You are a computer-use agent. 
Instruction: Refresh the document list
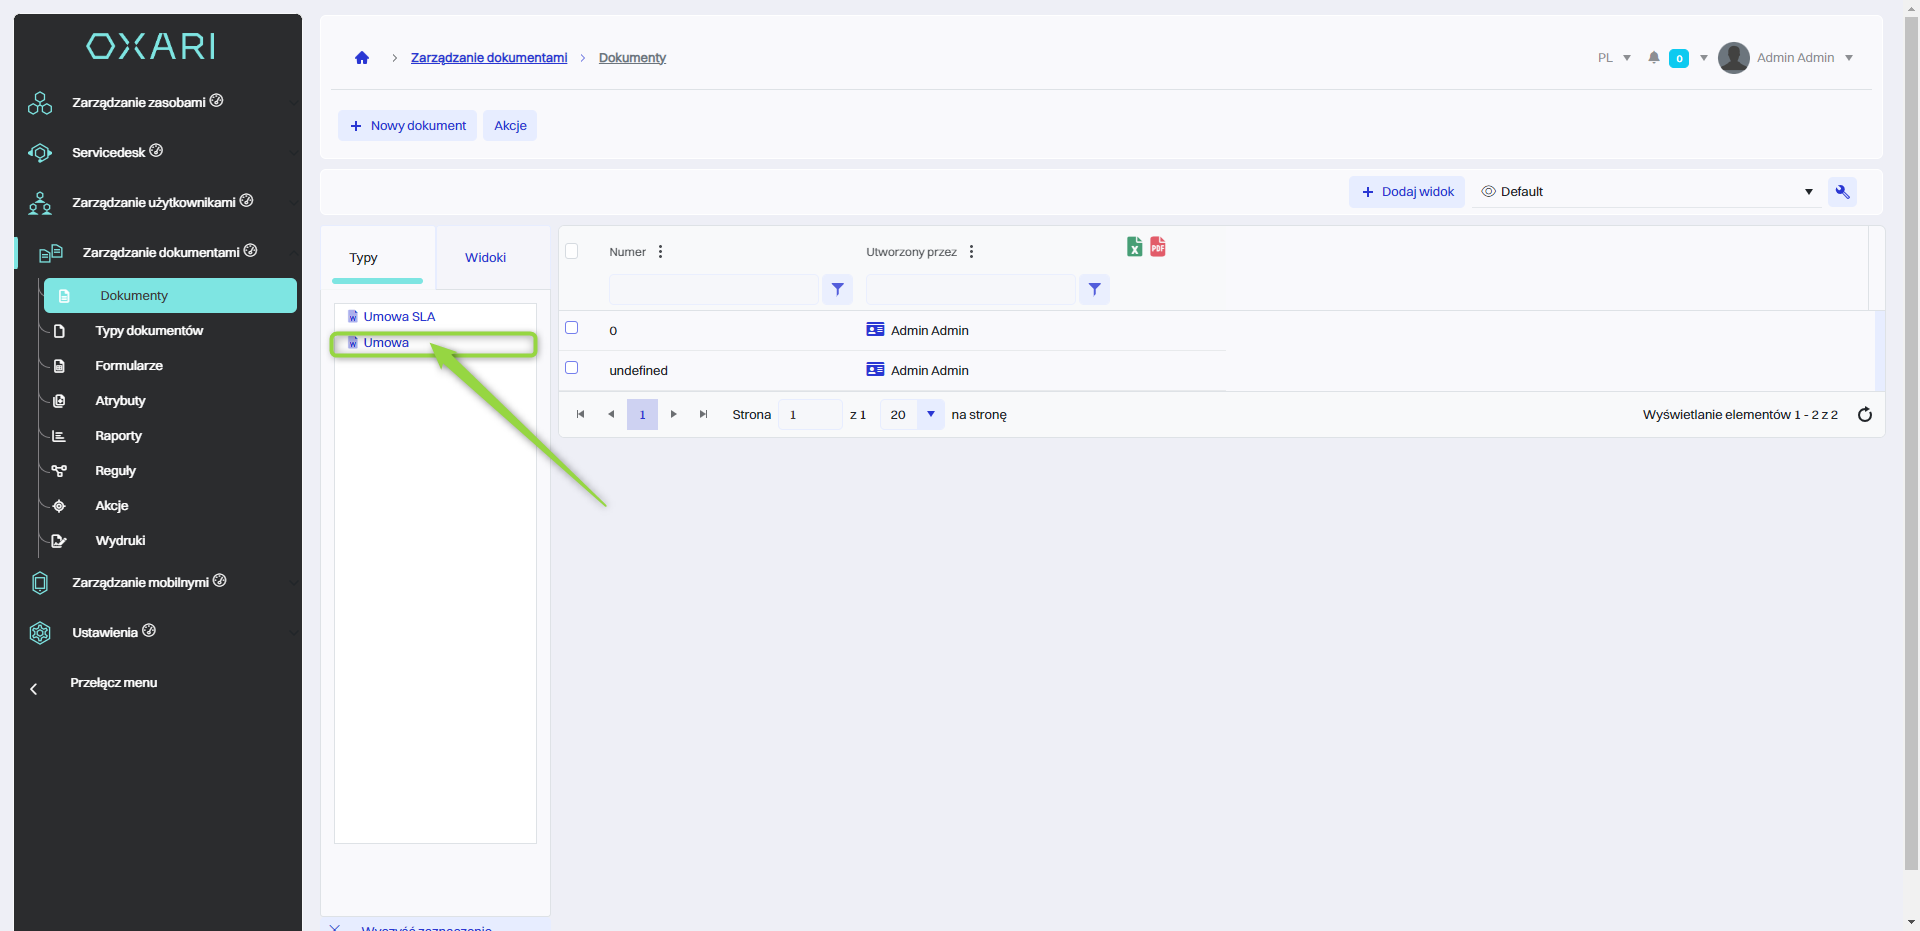[1865, 415]
